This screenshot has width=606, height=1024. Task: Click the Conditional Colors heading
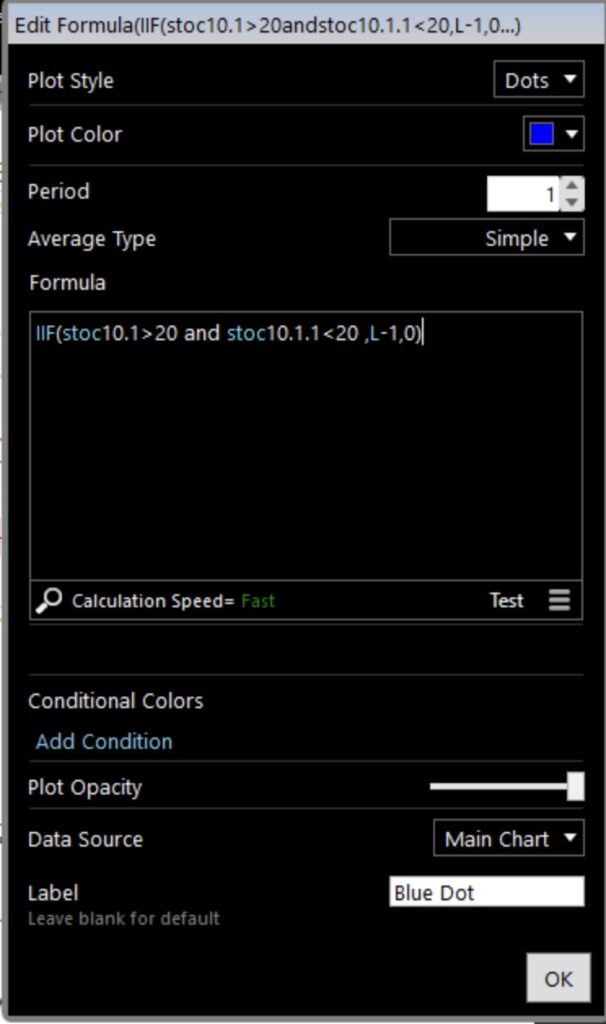coord(115,701)
